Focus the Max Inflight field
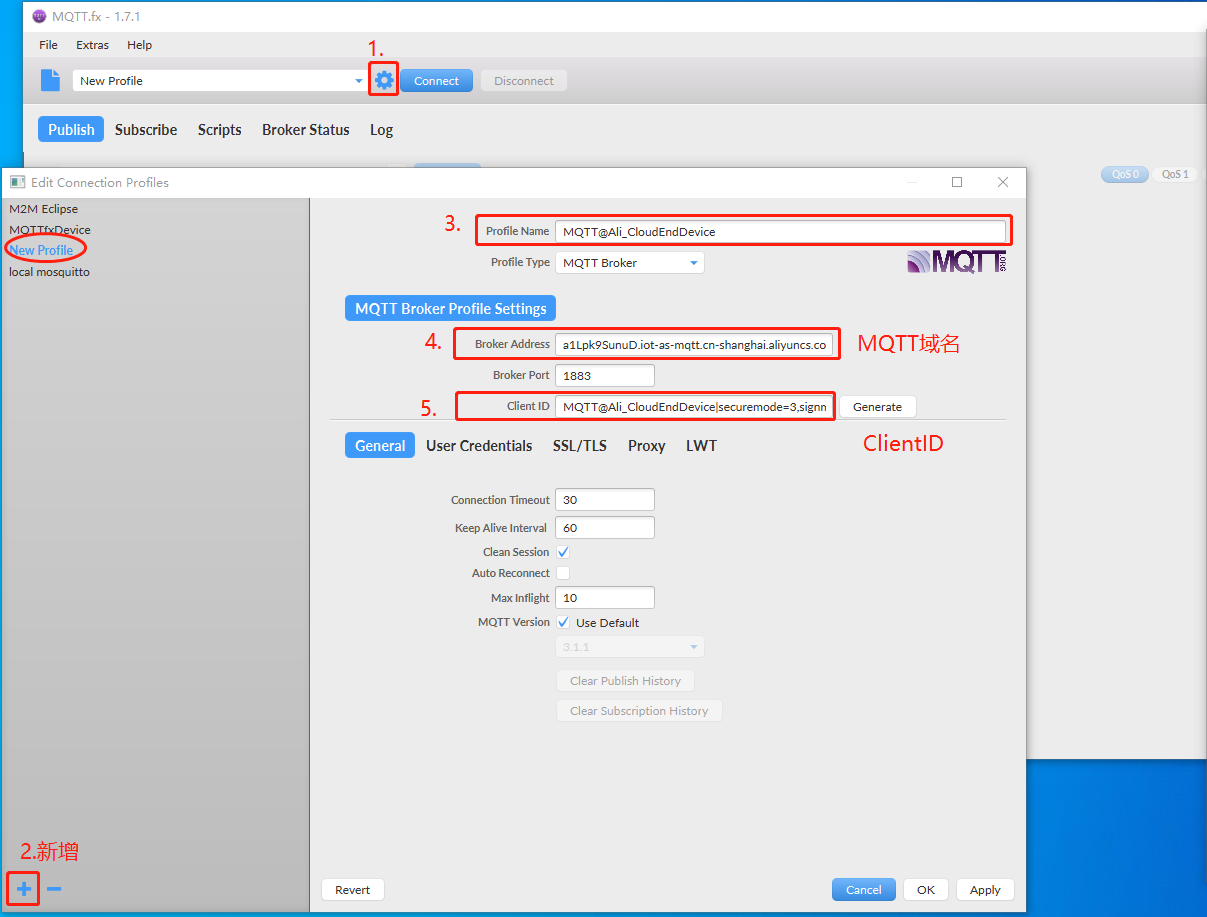The height and width of the screenshot is (917, 1207). point(605,598)
